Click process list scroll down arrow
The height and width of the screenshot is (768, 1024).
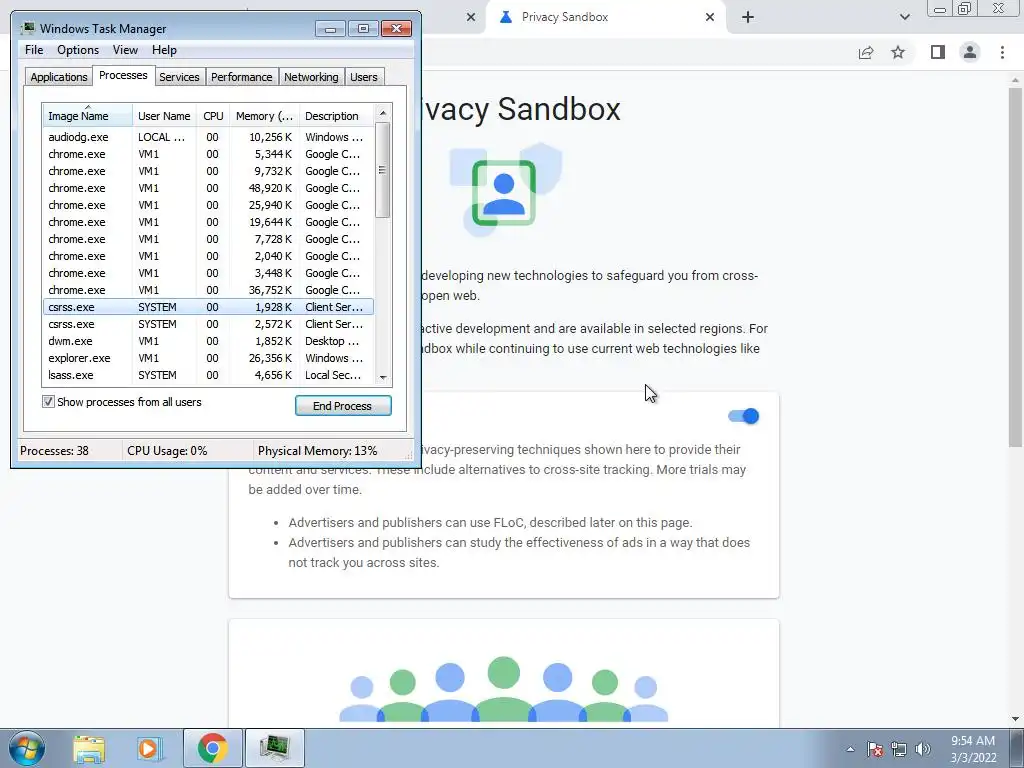tap(383, 377)
